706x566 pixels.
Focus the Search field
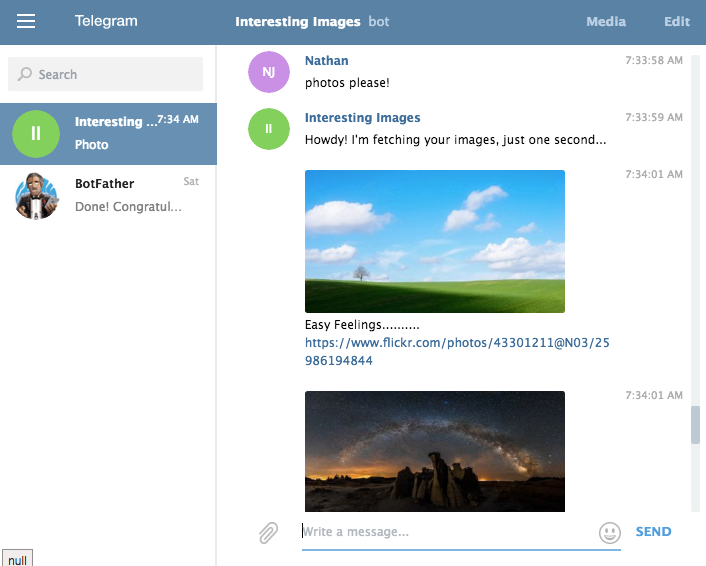pos(105,74)
